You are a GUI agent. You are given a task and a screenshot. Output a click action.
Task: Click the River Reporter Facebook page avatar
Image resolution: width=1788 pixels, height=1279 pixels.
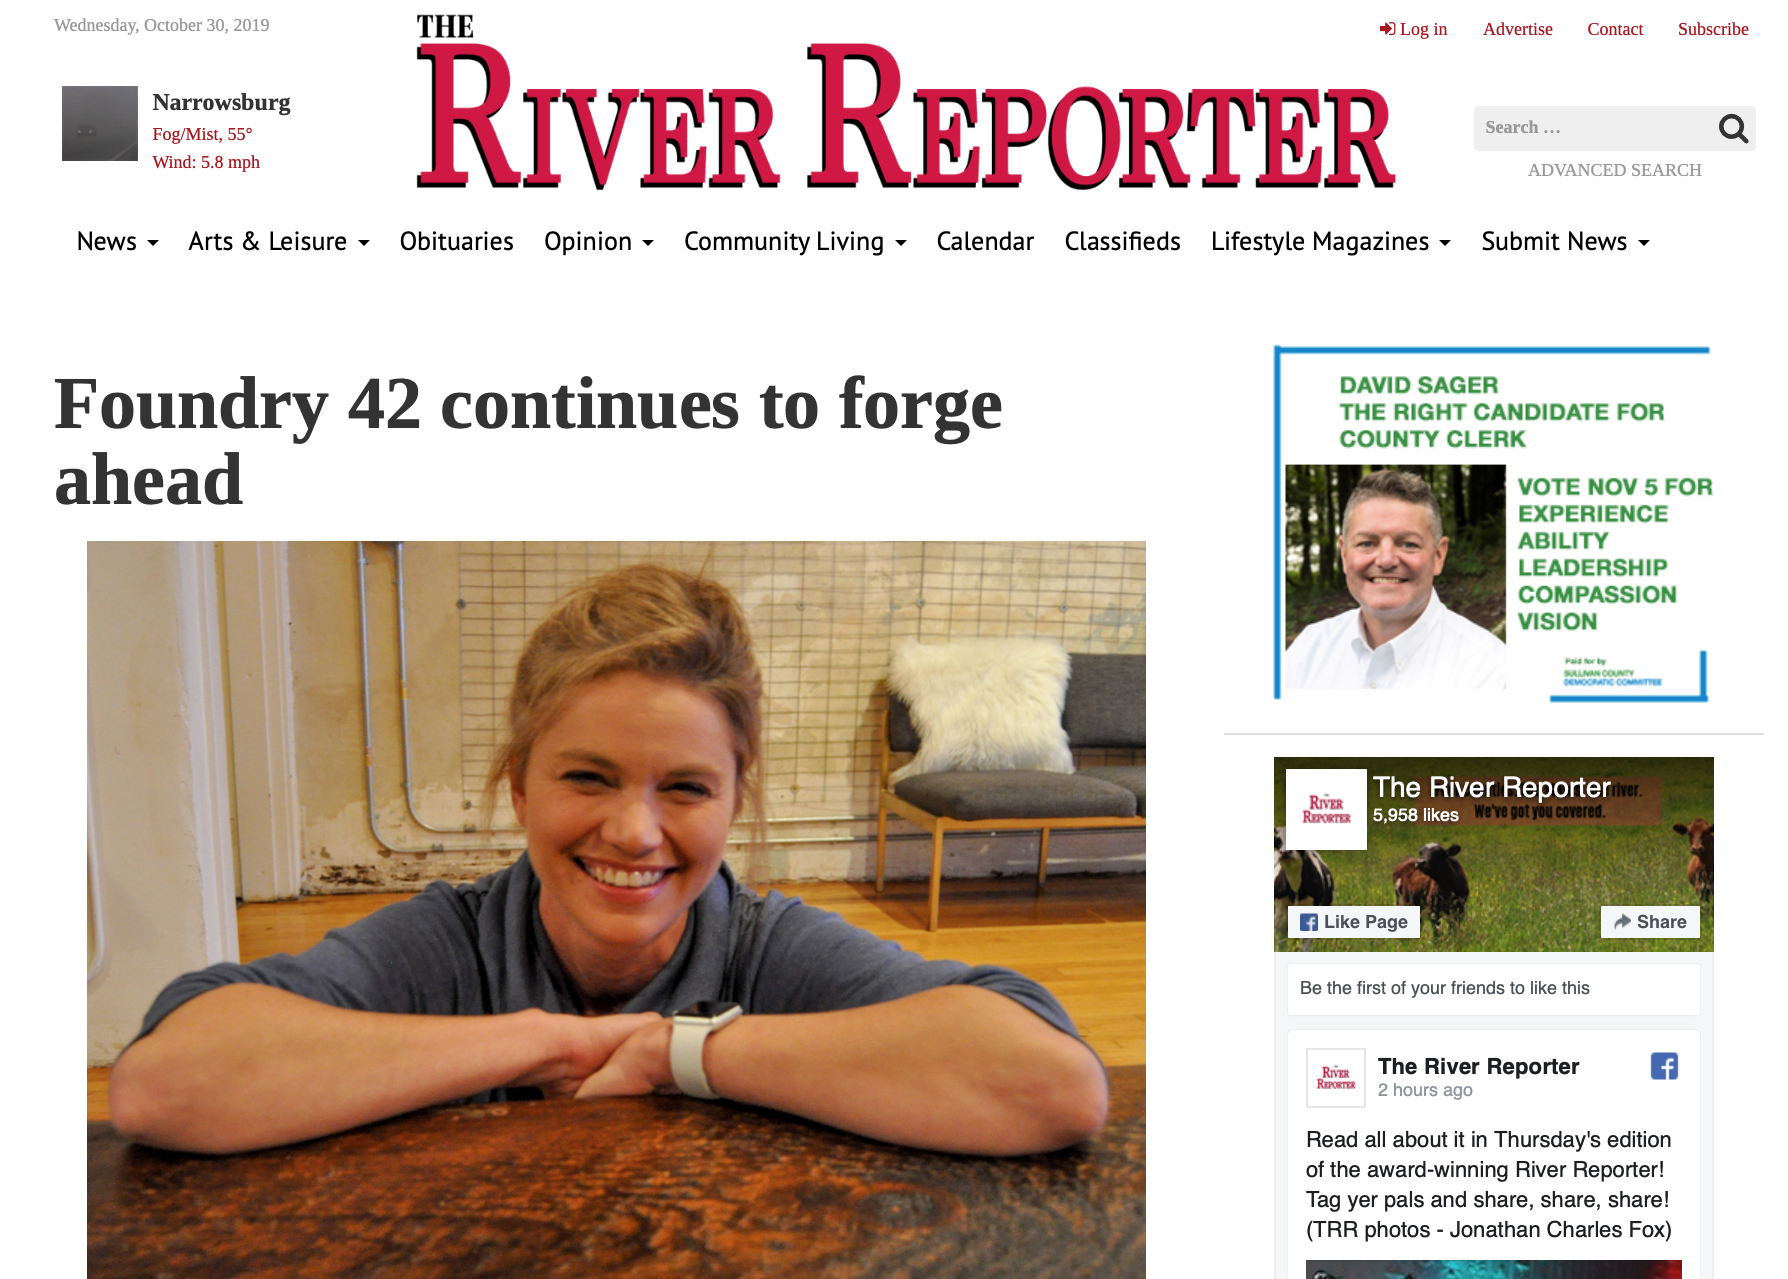[x=1326, y=809]
